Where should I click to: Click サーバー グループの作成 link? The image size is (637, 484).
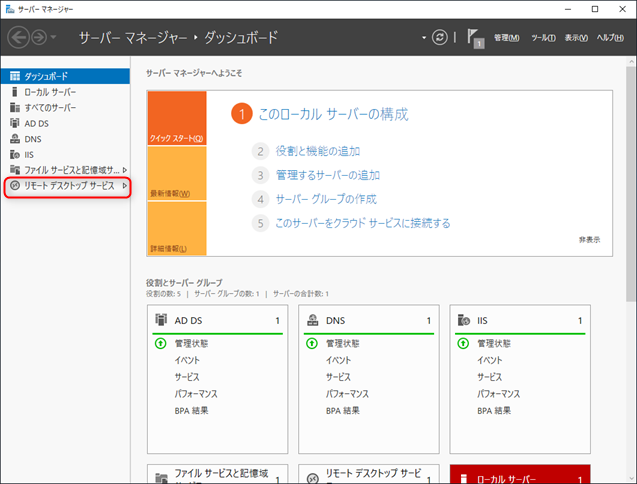point(326,199)
